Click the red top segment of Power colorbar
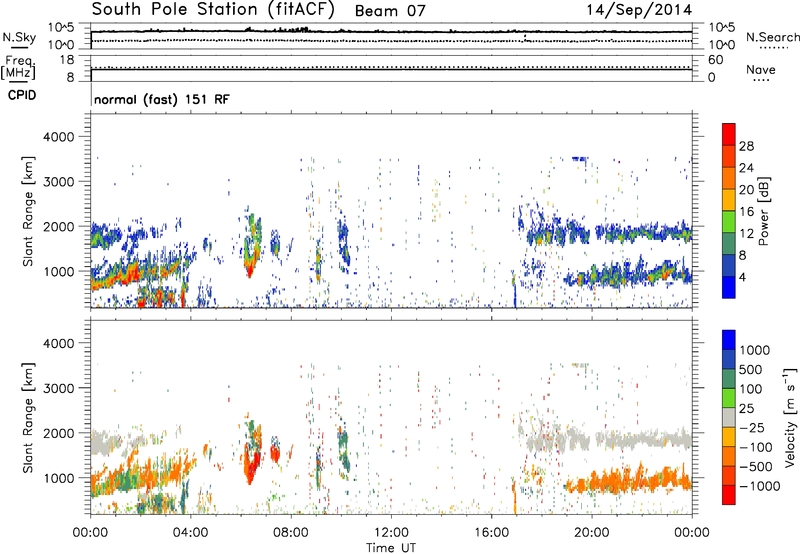The width and height of the screenshot is (800, 554). click(x=729, y=134)
